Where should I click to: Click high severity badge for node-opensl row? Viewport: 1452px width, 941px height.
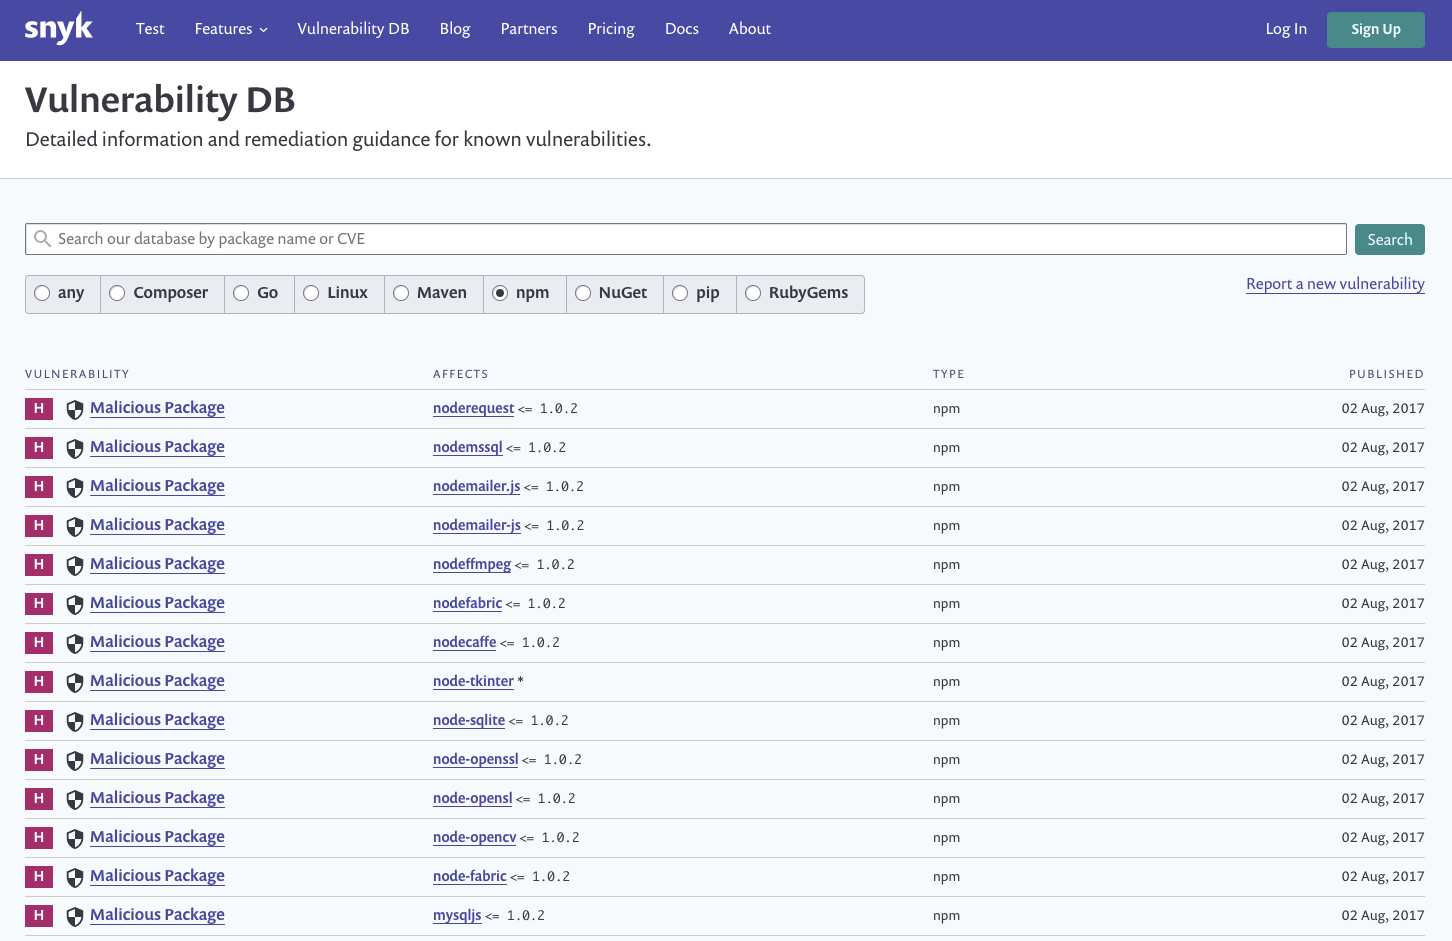click(x=39, y=798)
